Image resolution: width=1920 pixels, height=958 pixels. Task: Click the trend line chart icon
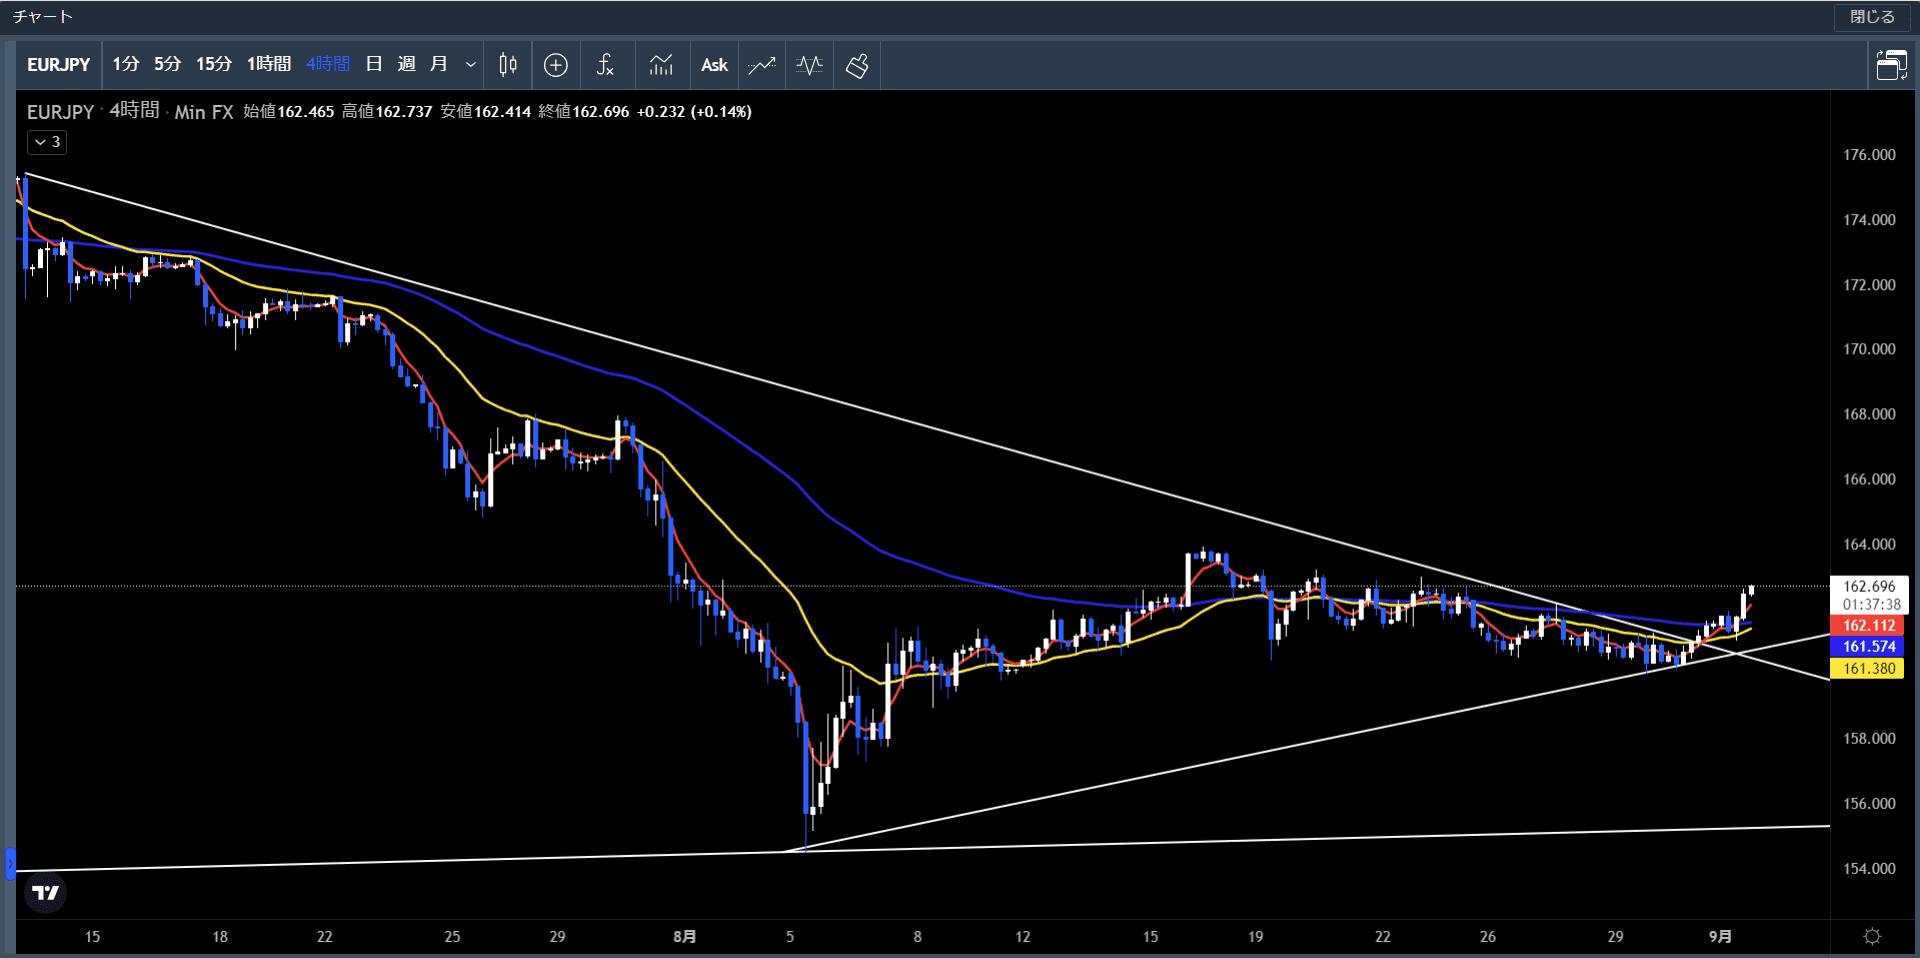coord(762,65)
